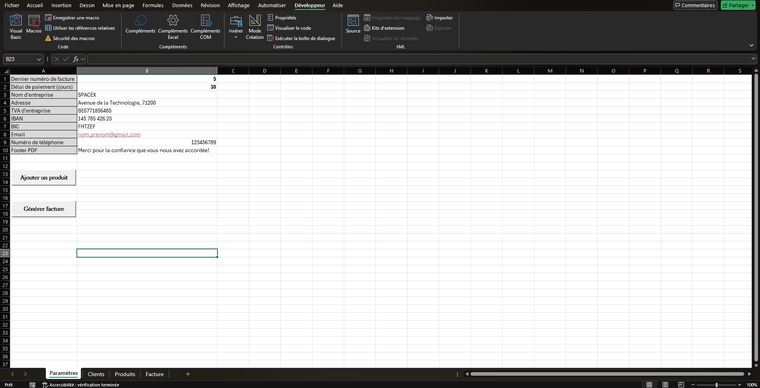This screenshot has height=388, width=760.
Task: Click previous sheet navigation arrow
Action: [12, 374]
